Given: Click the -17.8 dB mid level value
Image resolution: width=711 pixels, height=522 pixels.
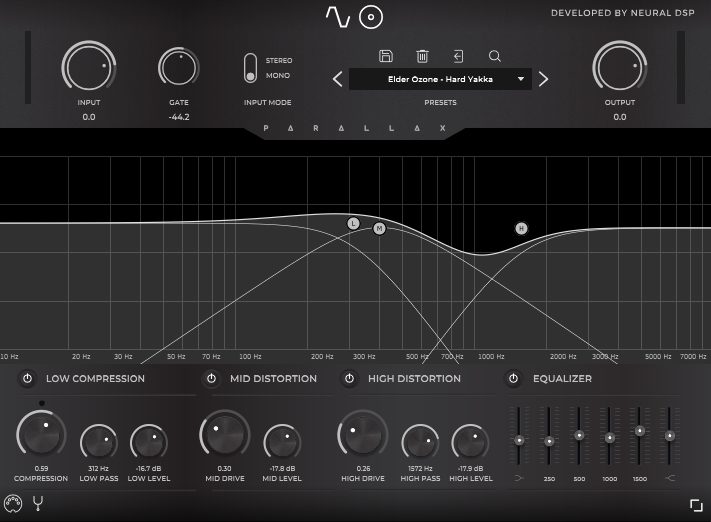Looking at the screenshot, I should pyautogui.click(x=282, y=468).
